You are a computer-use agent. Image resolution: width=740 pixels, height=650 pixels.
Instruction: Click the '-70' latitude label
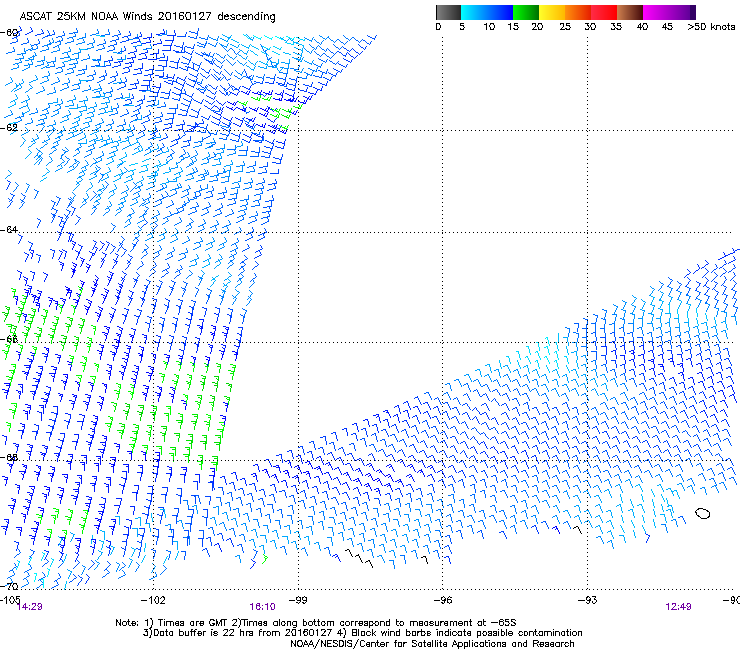(9, 586)
